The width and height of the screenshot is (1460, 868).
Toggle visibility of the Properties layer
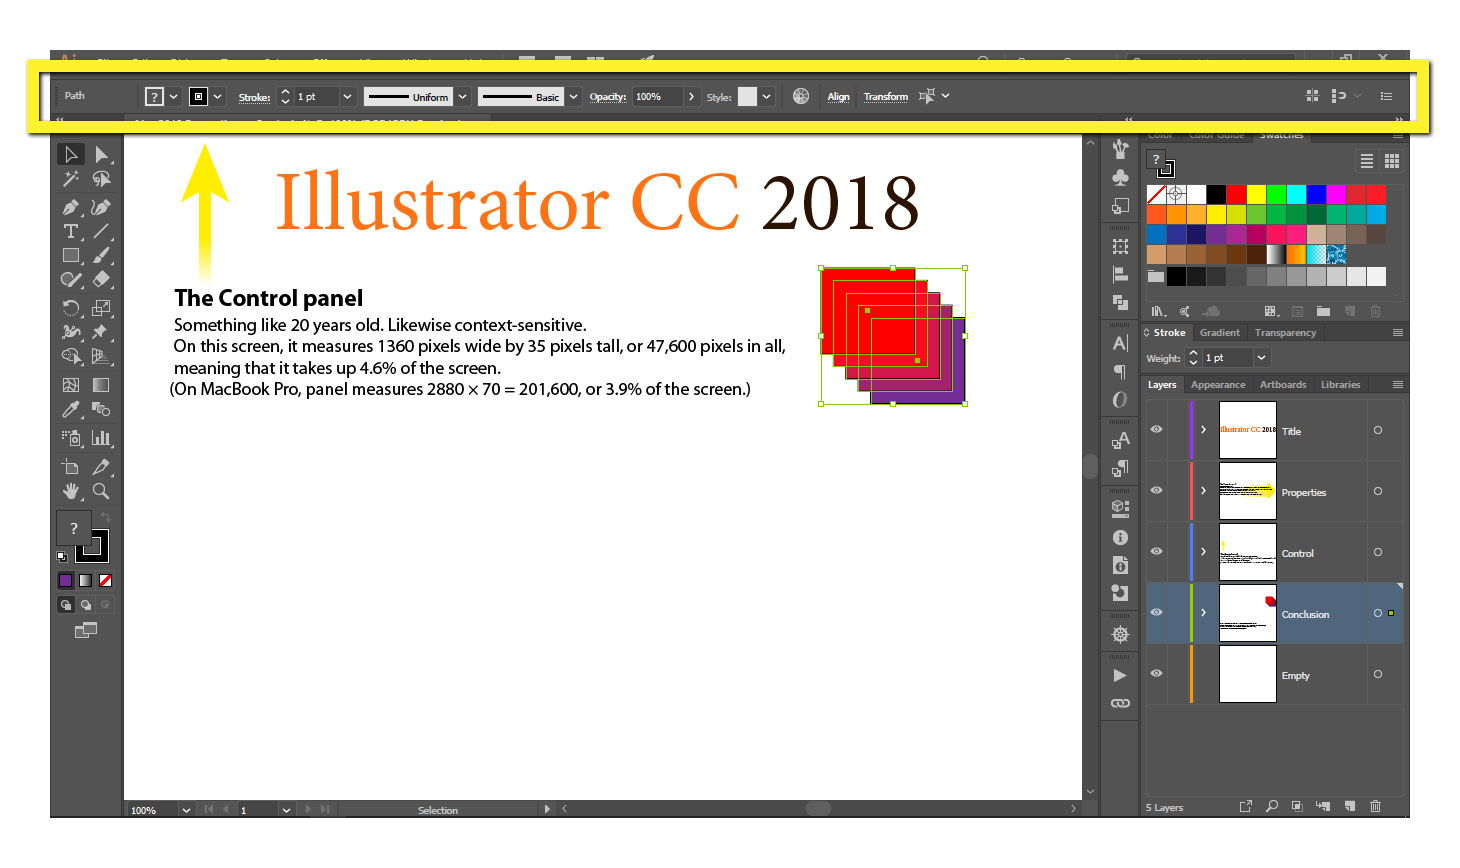click(x=1156, y=491)
